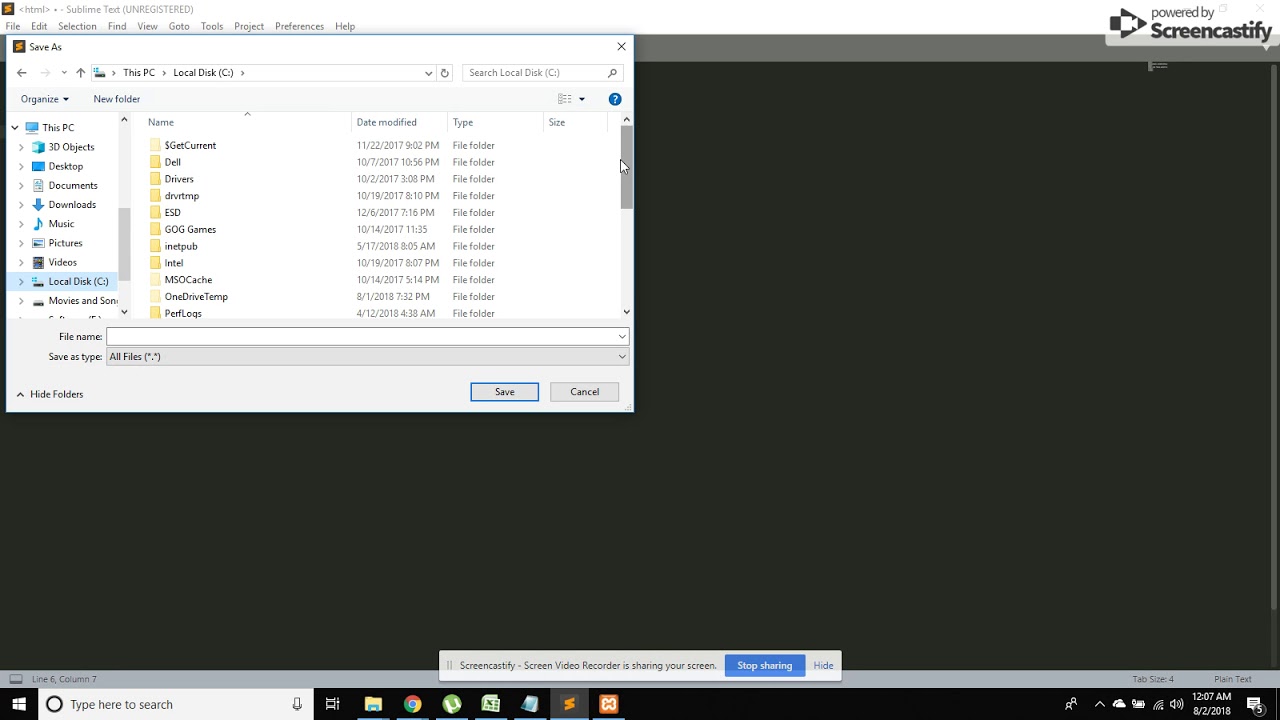Screen dimensions: 1280x720
Task: Open the Downloads folder in the navigation pane
Action: click(72, 205)
